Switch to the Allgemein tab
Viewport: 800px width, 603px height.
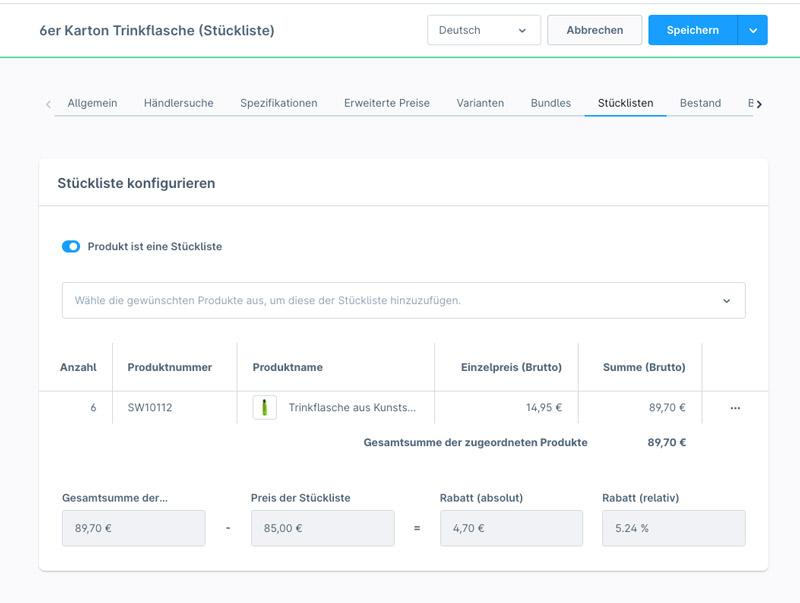pos(92,103)
